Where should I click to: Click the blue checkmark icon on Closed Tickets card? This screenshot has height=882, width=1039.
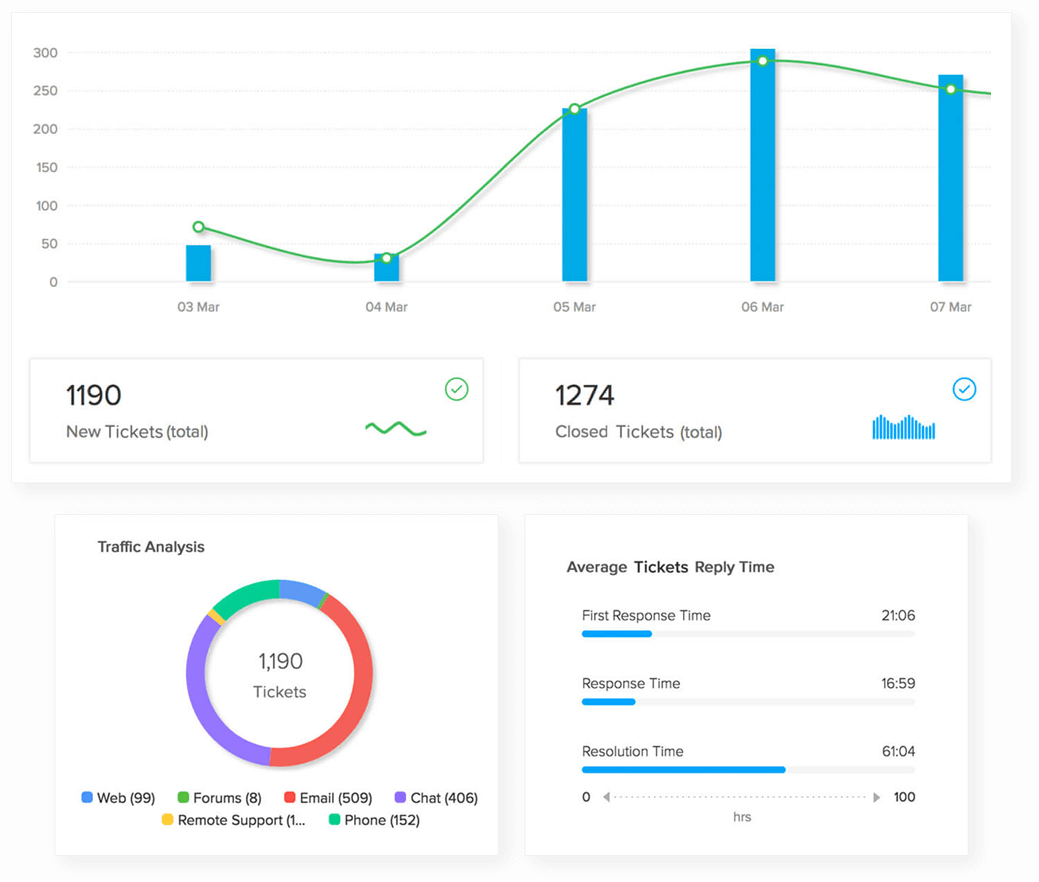[964, 389]
